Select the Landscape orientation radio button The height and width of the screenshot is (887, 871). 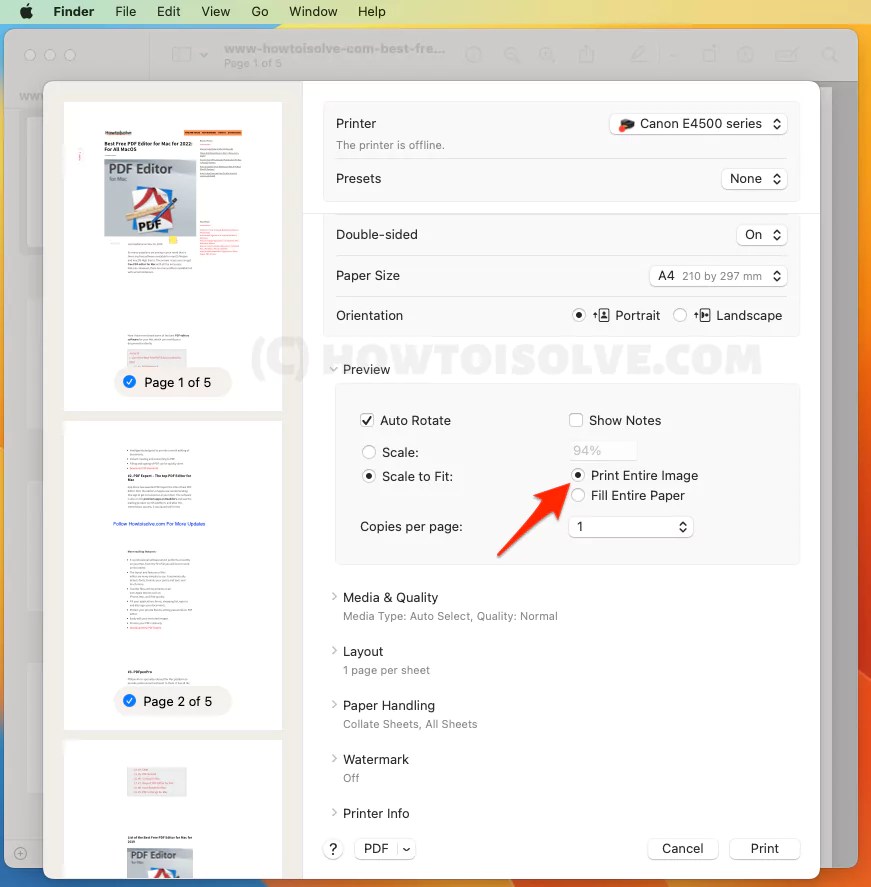680,314
